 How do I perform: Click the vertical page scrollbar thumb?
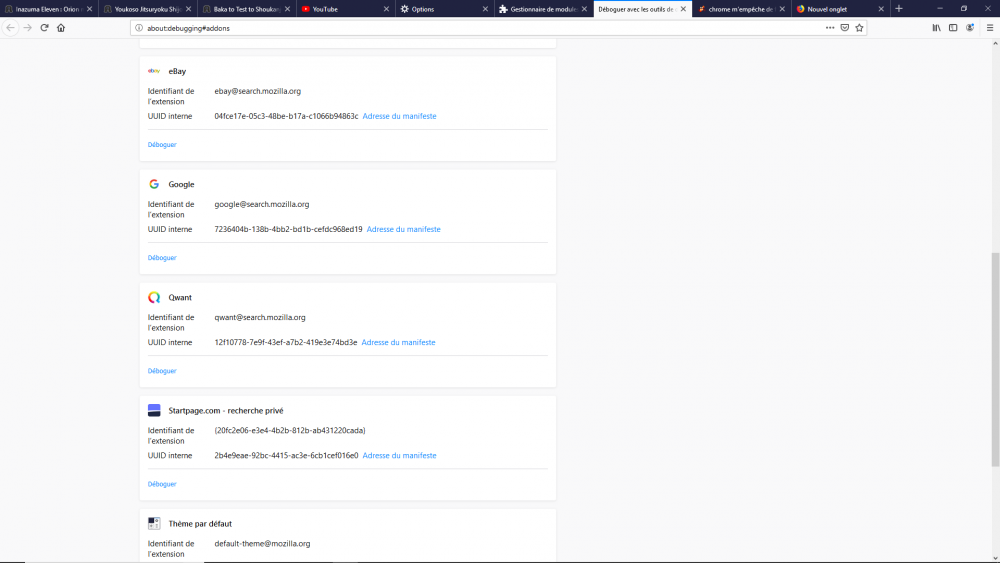995,360
